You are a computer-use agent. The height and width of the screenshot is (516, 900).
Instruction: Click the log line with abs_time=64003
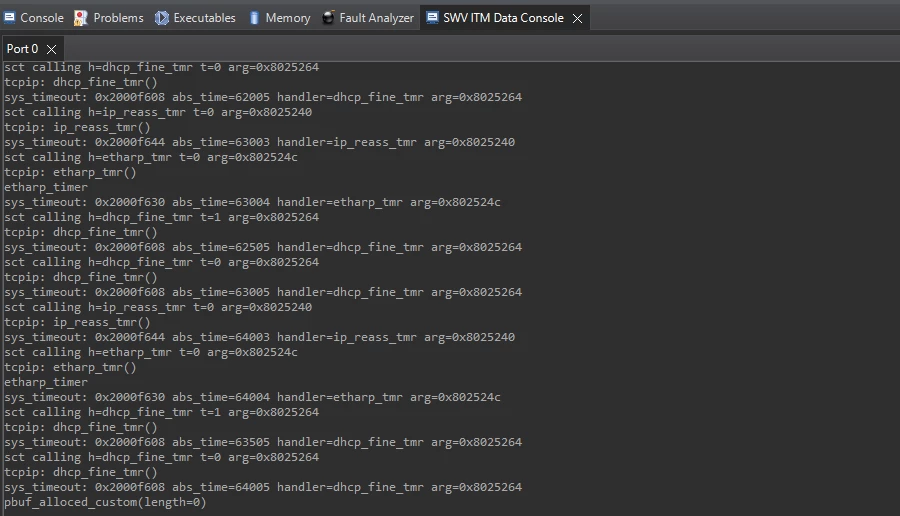[259, 337]
